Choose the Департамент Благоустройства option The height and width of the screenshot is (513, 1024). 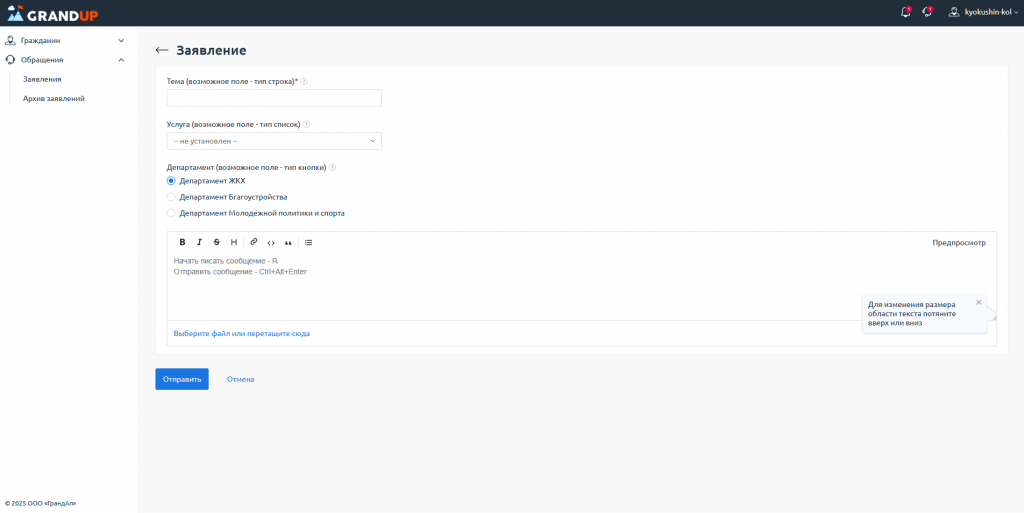[x=171, y=197]
